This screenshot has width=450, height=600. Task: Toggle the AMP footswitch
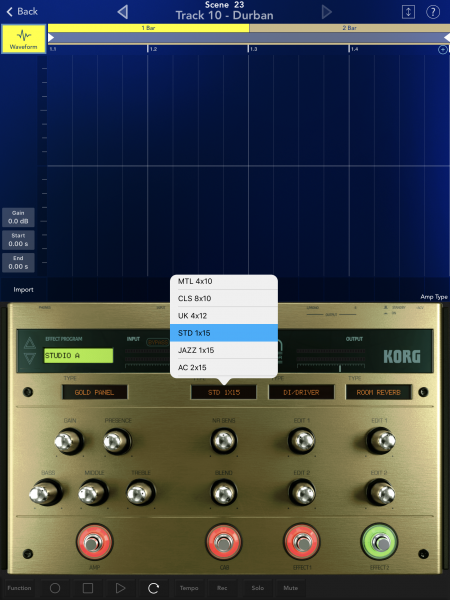pos(94,542)
